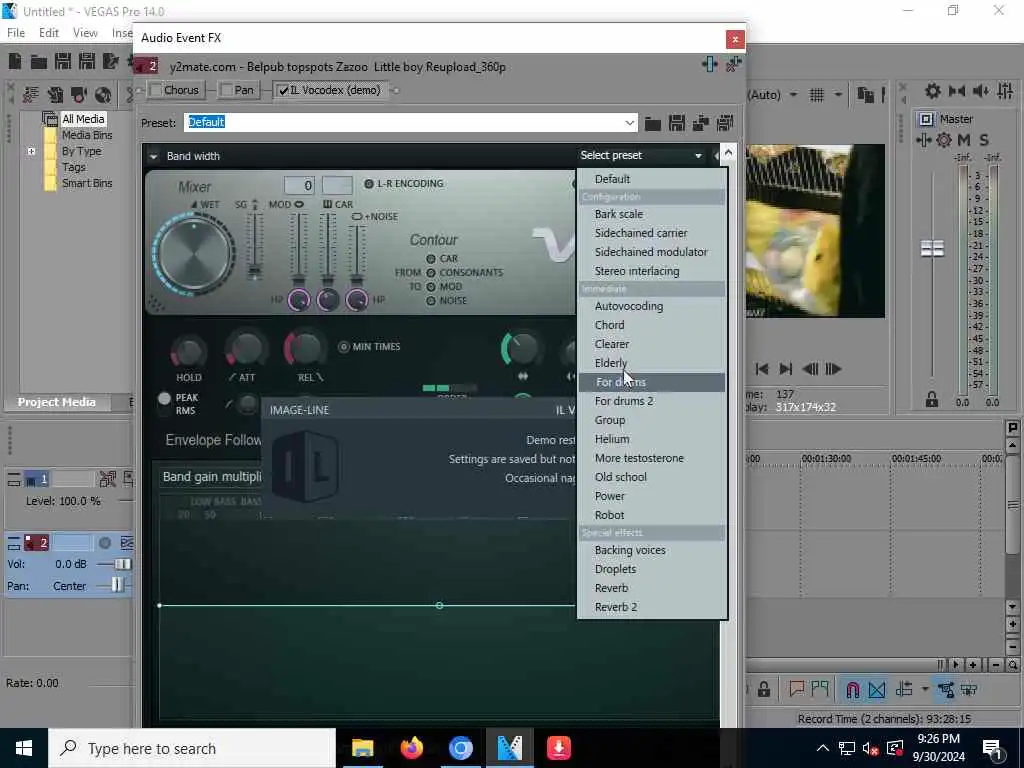Image resolution: width=1024 pixels, height=768 pixels.
Task: Open the Band width section dropdown arrow
Action: [x=153, y=157]
